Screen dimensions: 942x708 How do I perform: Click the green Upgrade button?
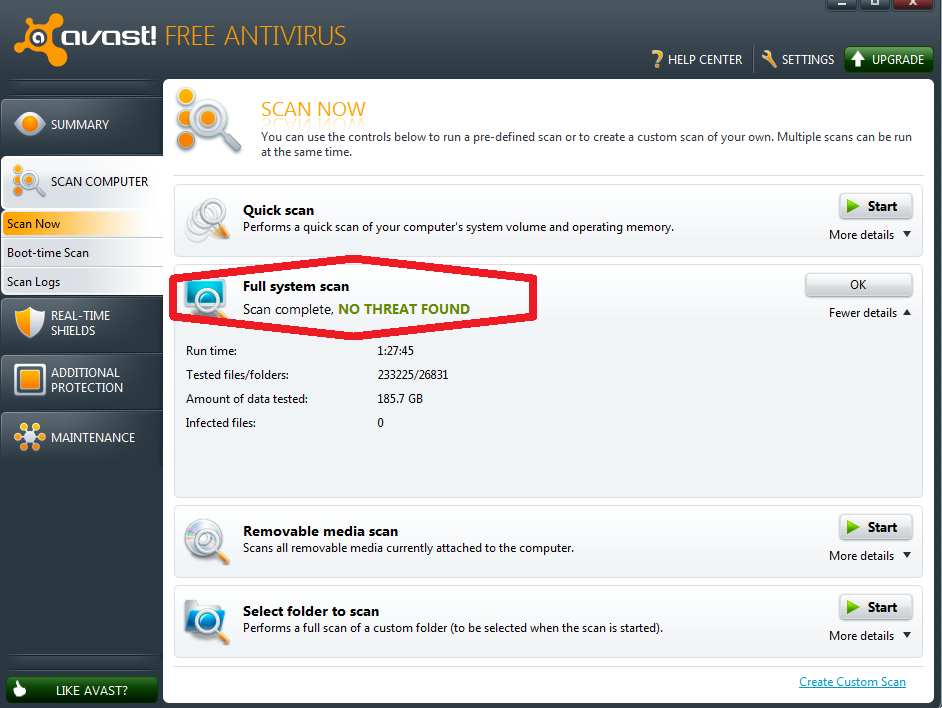click(x=888, y=59)
